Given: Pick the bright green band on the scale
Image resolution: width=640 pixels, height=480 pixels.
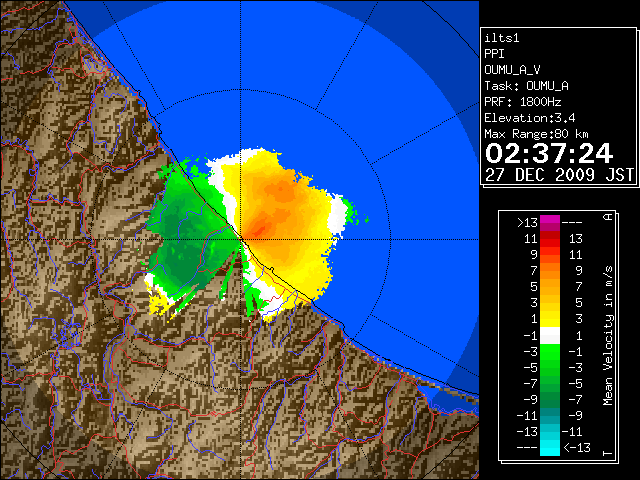Looking at the screenshot, I should [550, 351].
